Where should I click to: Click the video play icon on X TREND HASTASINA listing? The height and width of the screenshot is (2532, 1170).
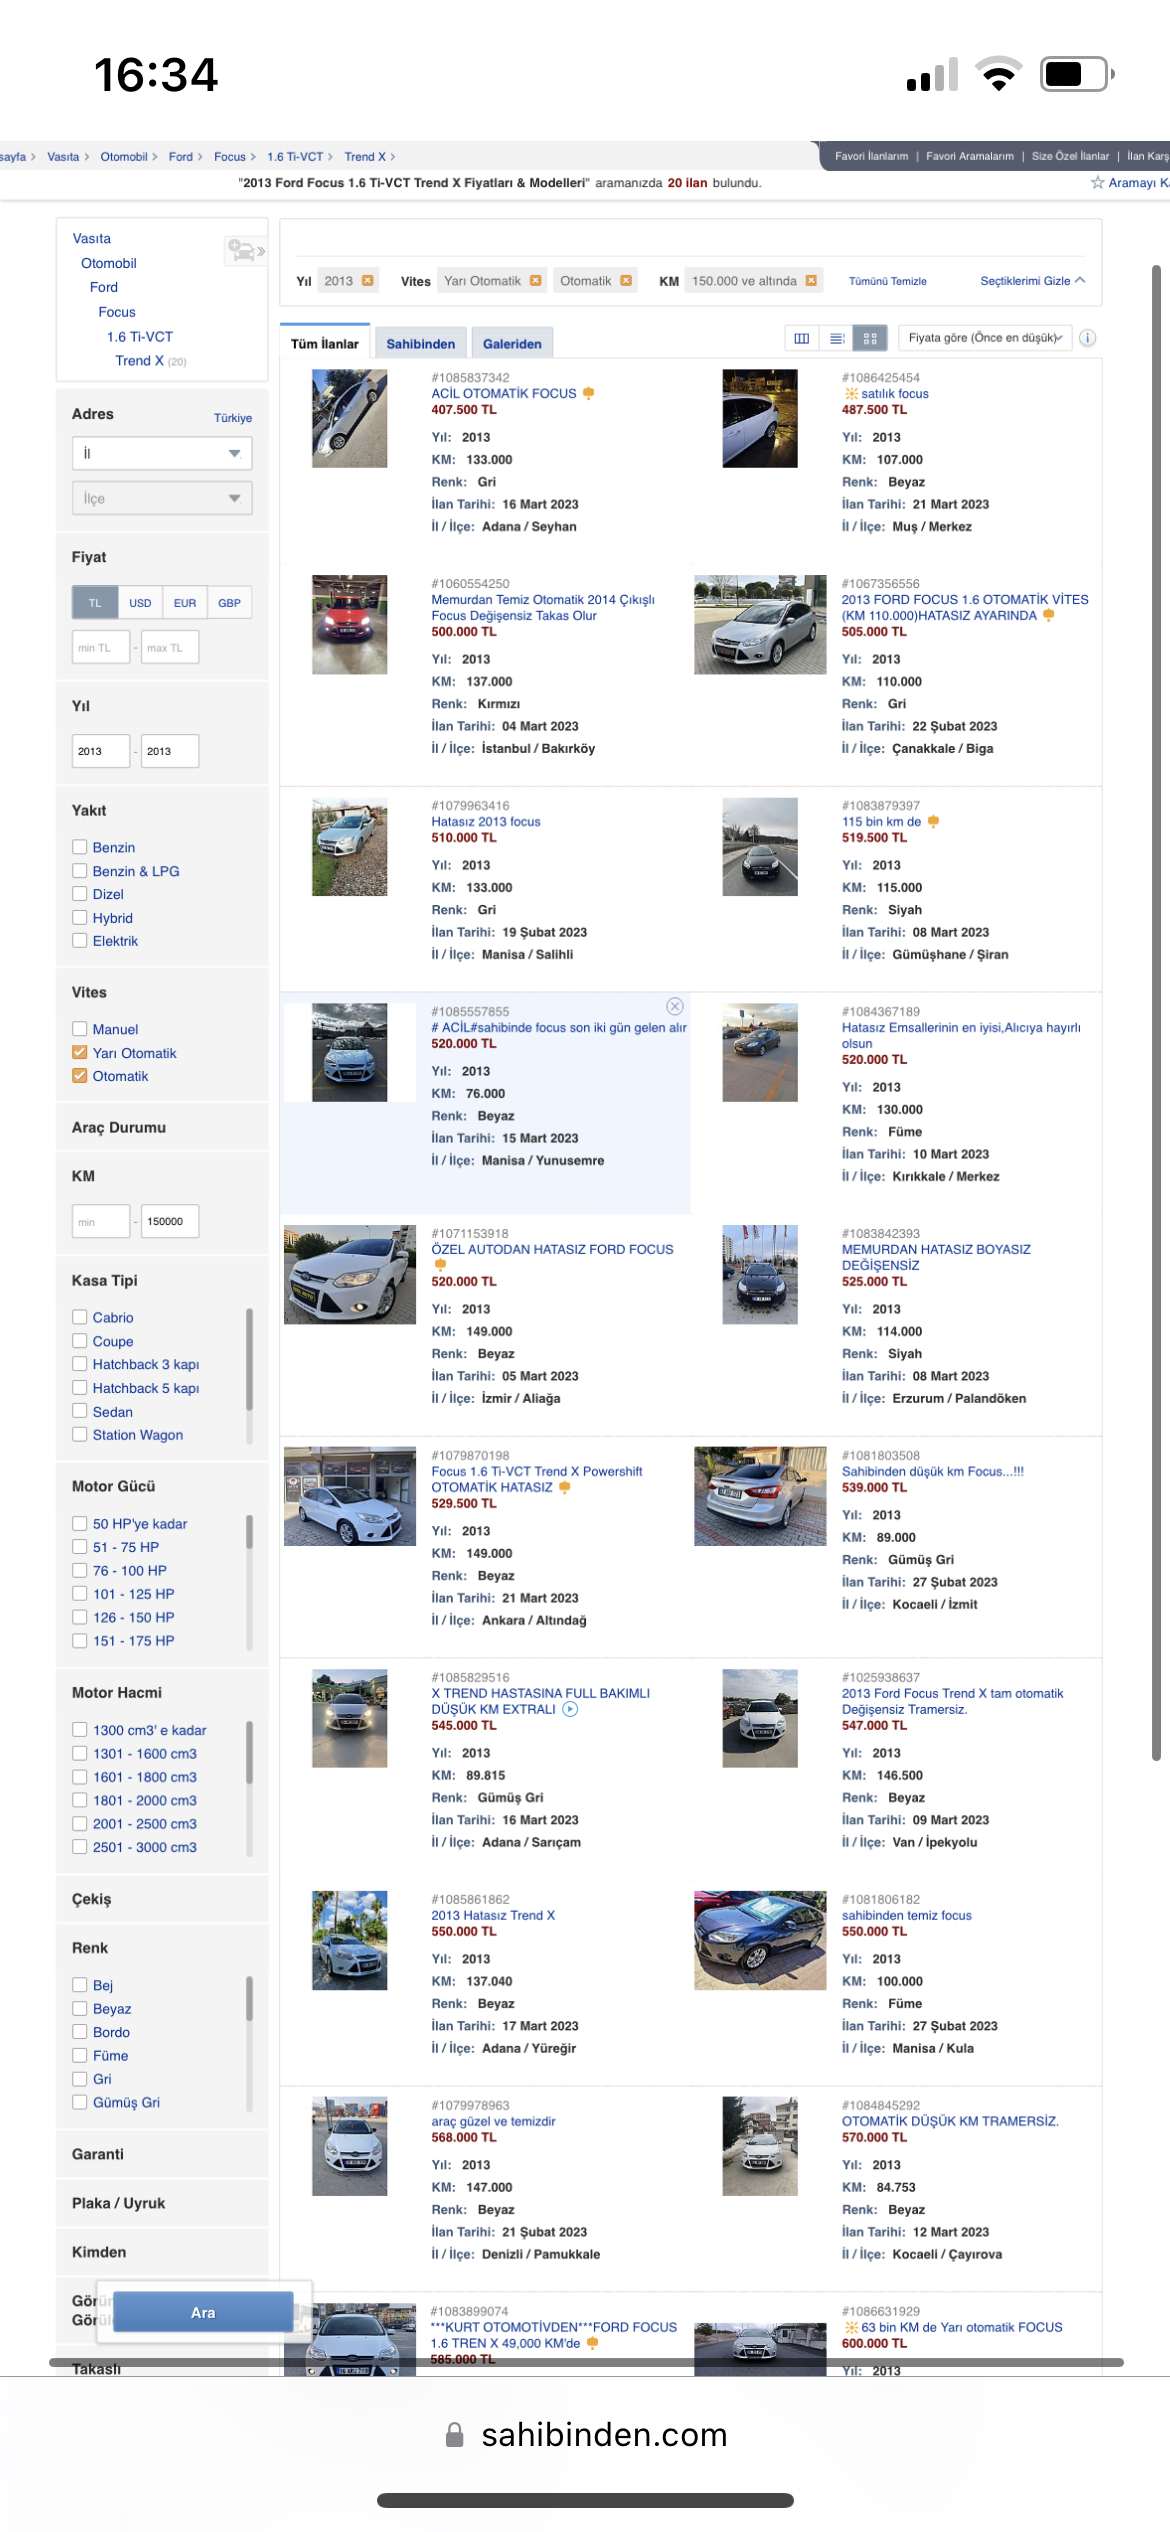tap(570, 1709)
